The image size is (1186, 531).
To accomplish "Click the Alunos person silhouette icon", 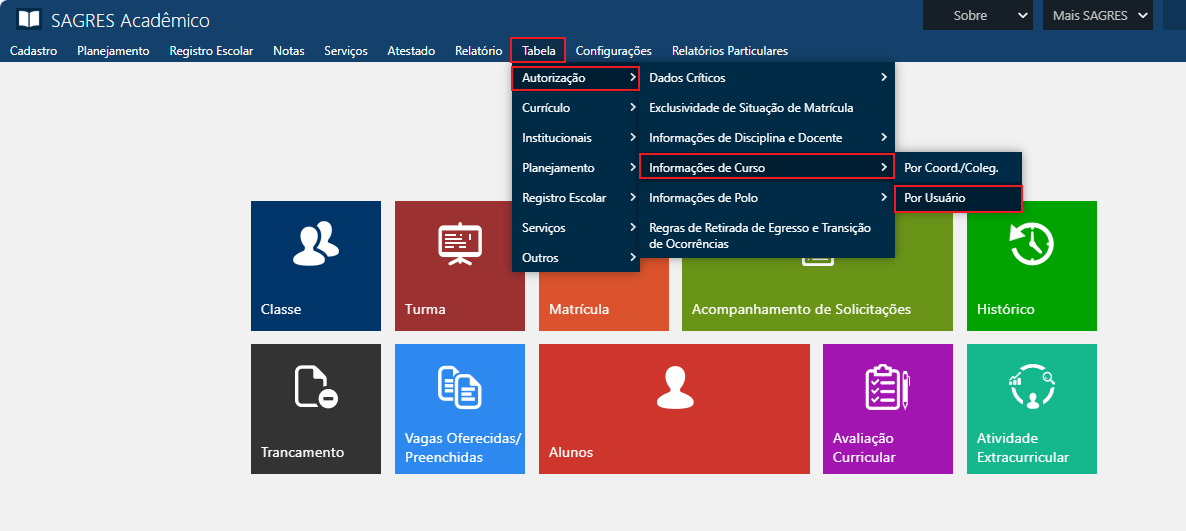I will (x=674, y=387).
